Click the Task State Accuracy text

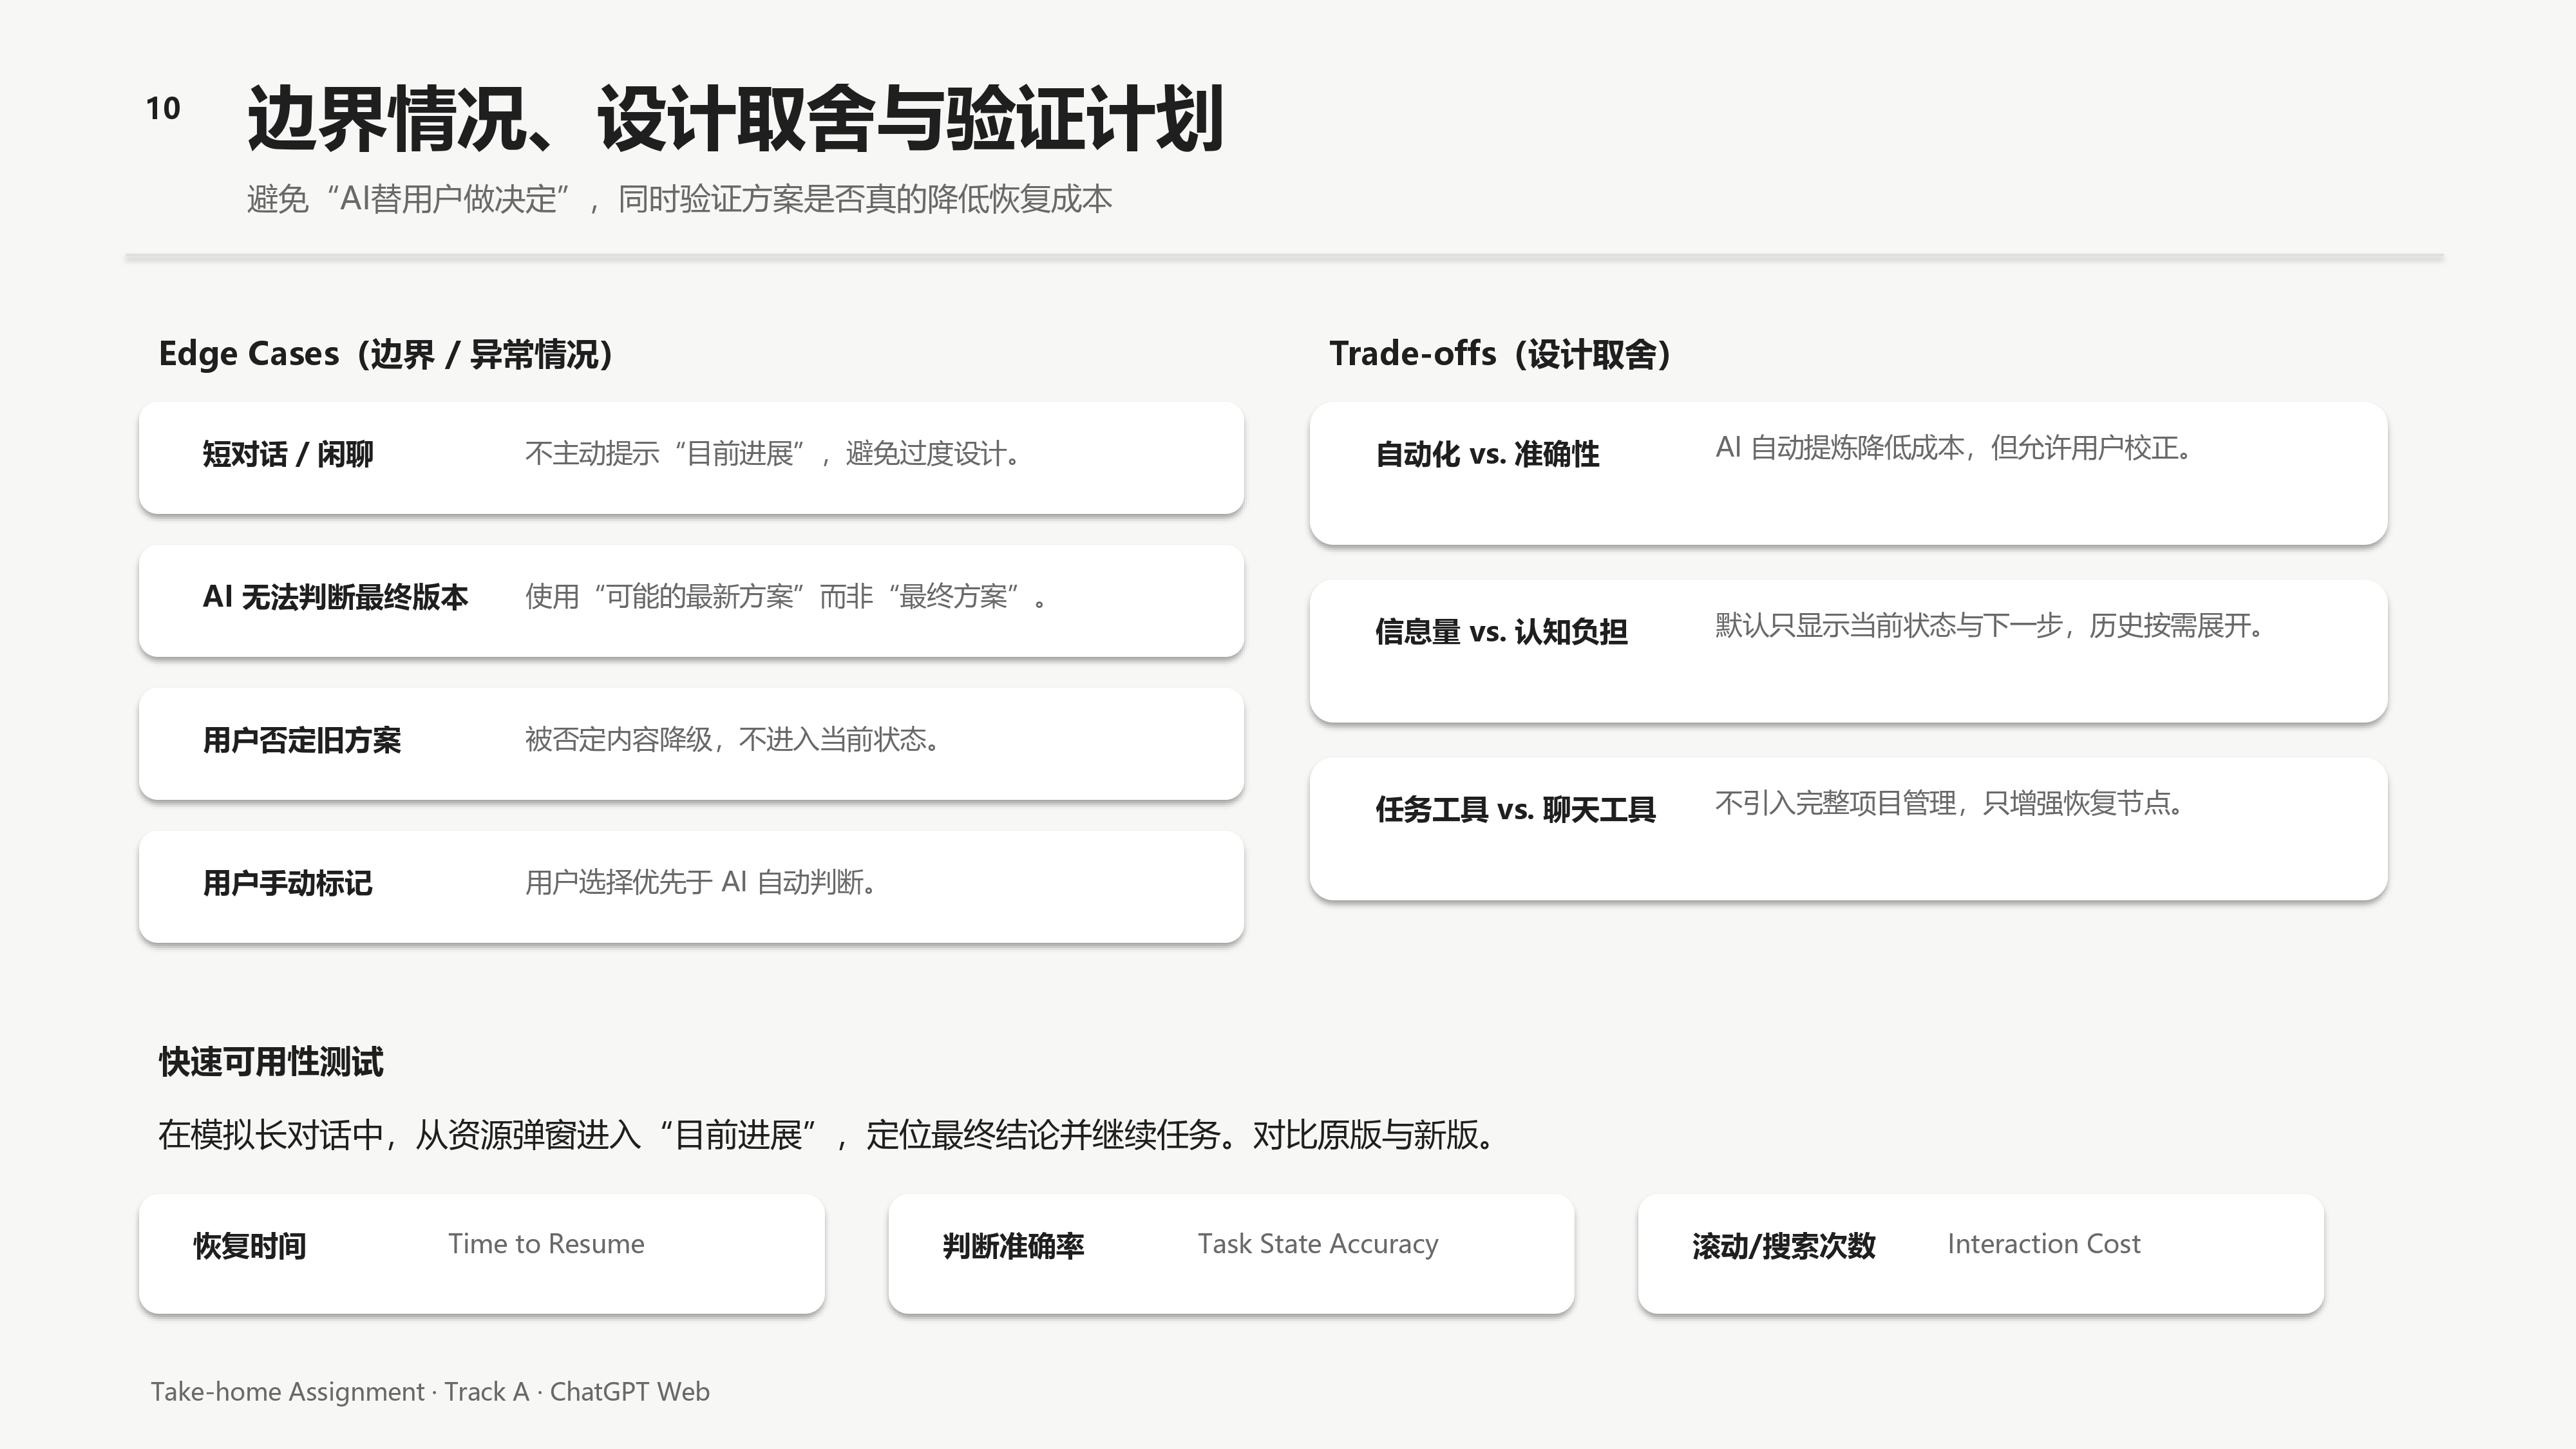coord(1318,1245)
